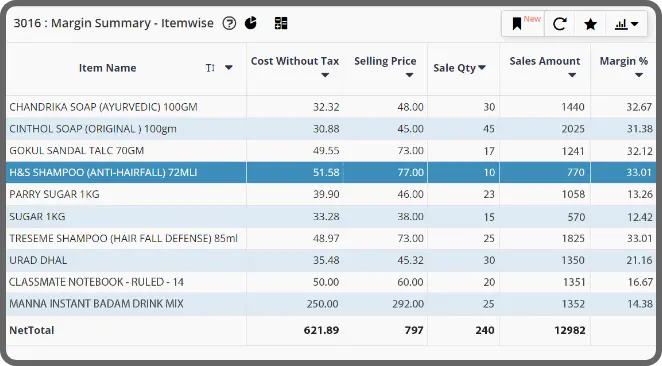
Task: Select the PARRY SUGAR 1KG row
Action: pos(331,194)
